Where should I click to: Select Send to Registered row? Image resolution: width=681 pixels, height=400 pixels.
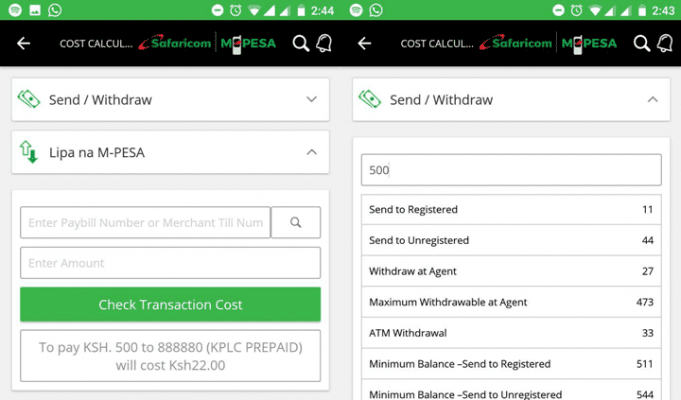(511, 209)
